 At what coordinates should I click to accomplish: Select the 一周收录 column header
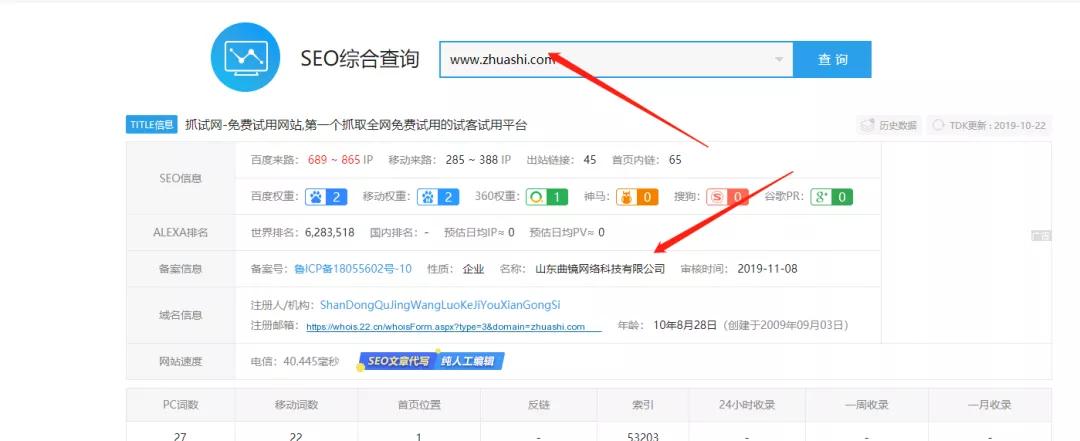866,405
